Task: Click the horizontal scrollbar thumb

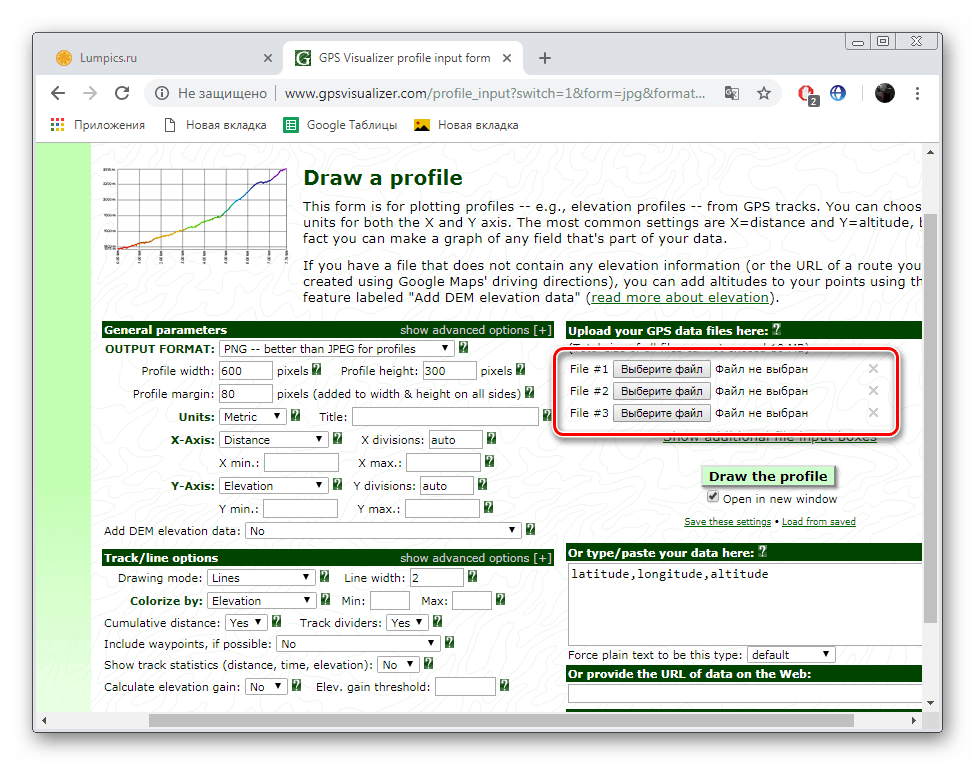Action: [x=501, y=720]
